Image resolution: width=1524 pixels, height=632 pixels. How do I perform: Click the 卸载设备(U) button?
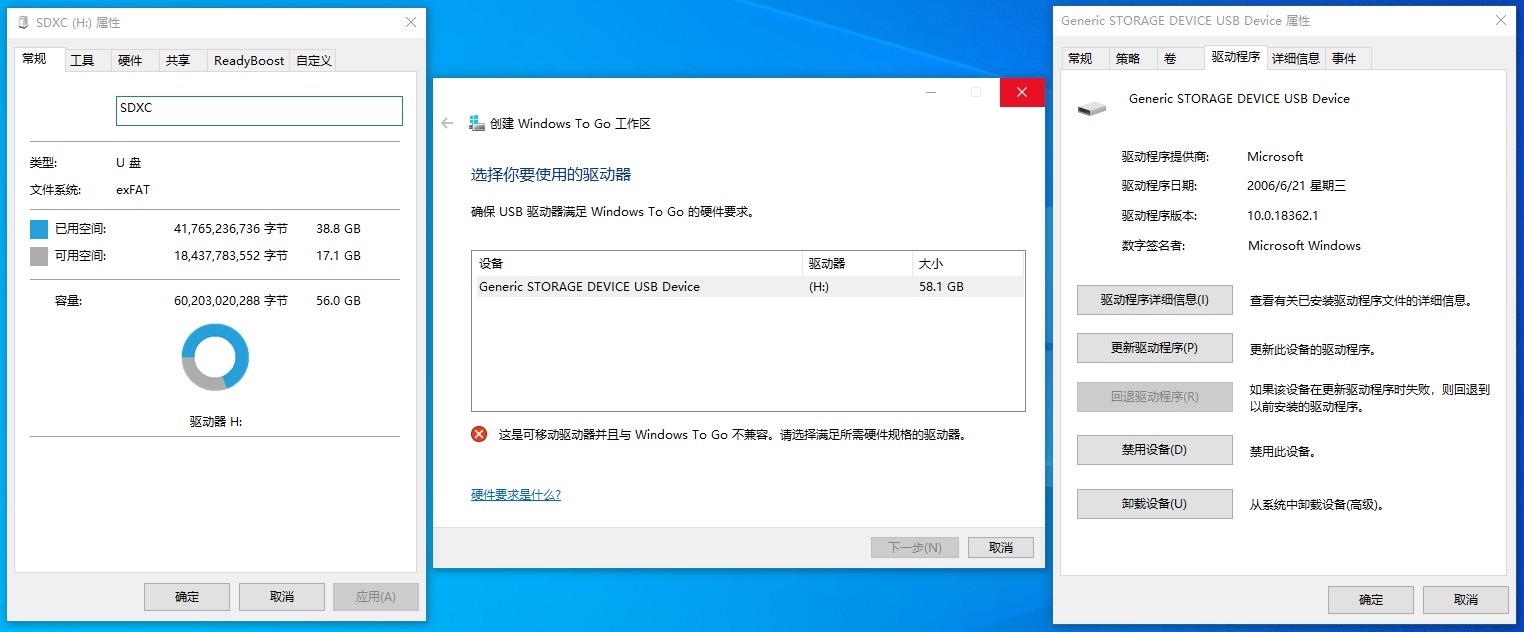point(1155,504)
